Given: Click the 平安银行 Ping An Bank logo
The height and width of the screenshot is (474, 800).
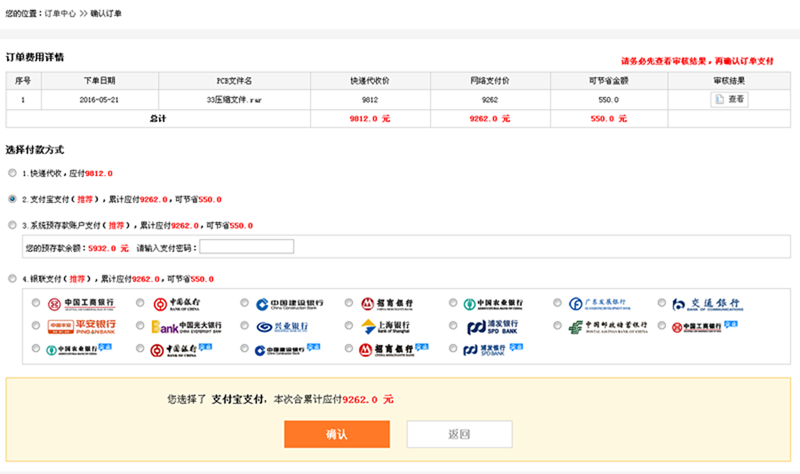Looking at the screenshot, I should [82, 327].
